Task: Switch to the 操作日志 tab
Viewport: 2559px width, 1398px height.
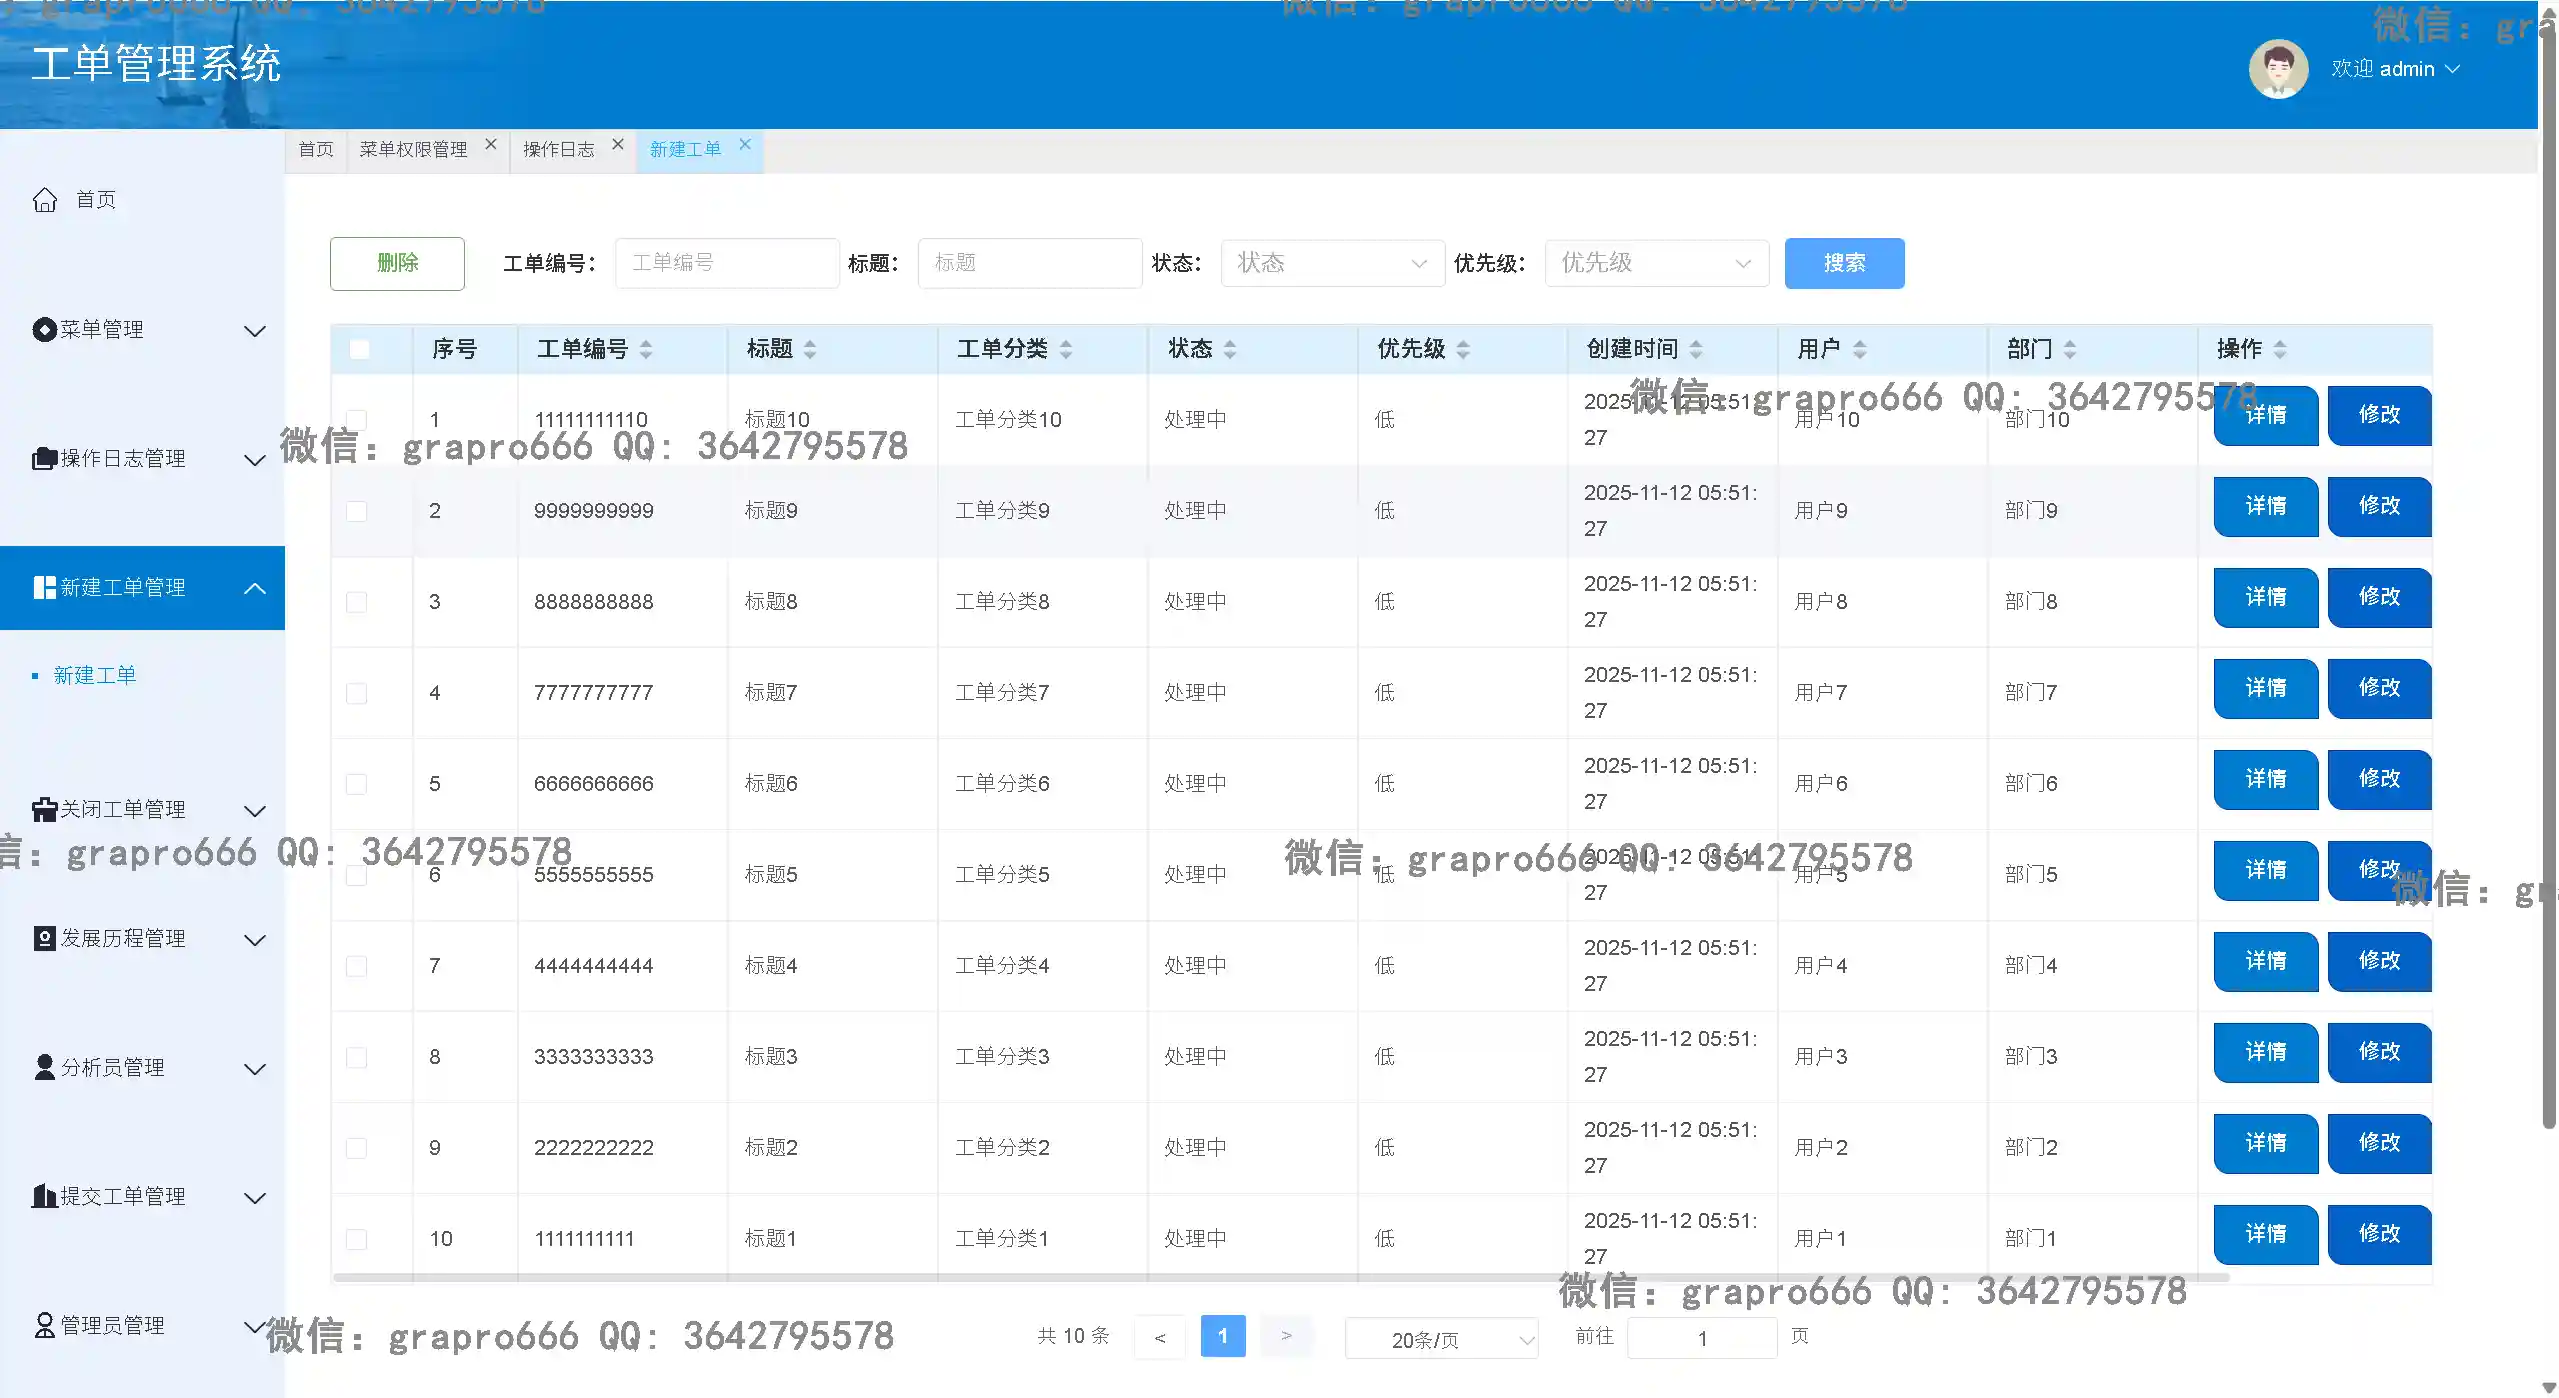Action: (558, 150)
